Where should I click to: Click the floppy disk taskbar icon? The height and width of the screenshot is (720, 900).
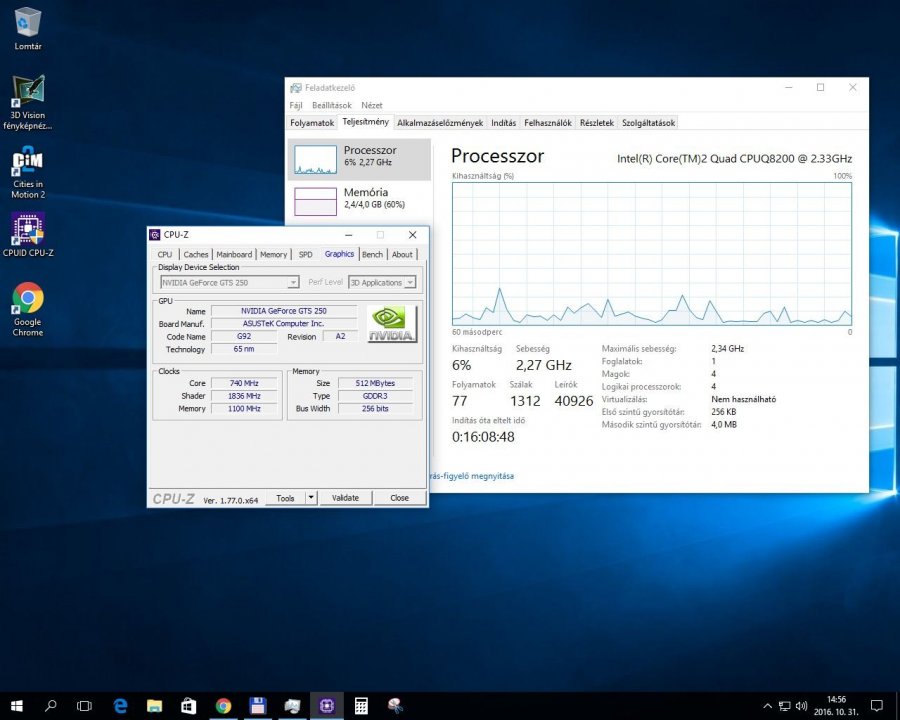[x=258, y=706]
